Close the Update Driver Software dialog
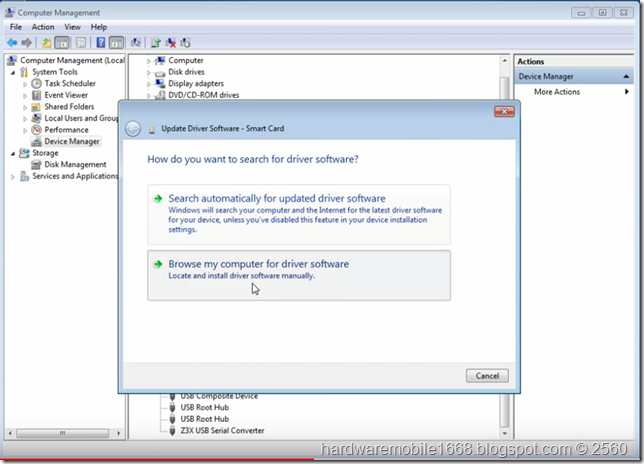This screenshot has width=644, height=464. [x=504, y=112]
